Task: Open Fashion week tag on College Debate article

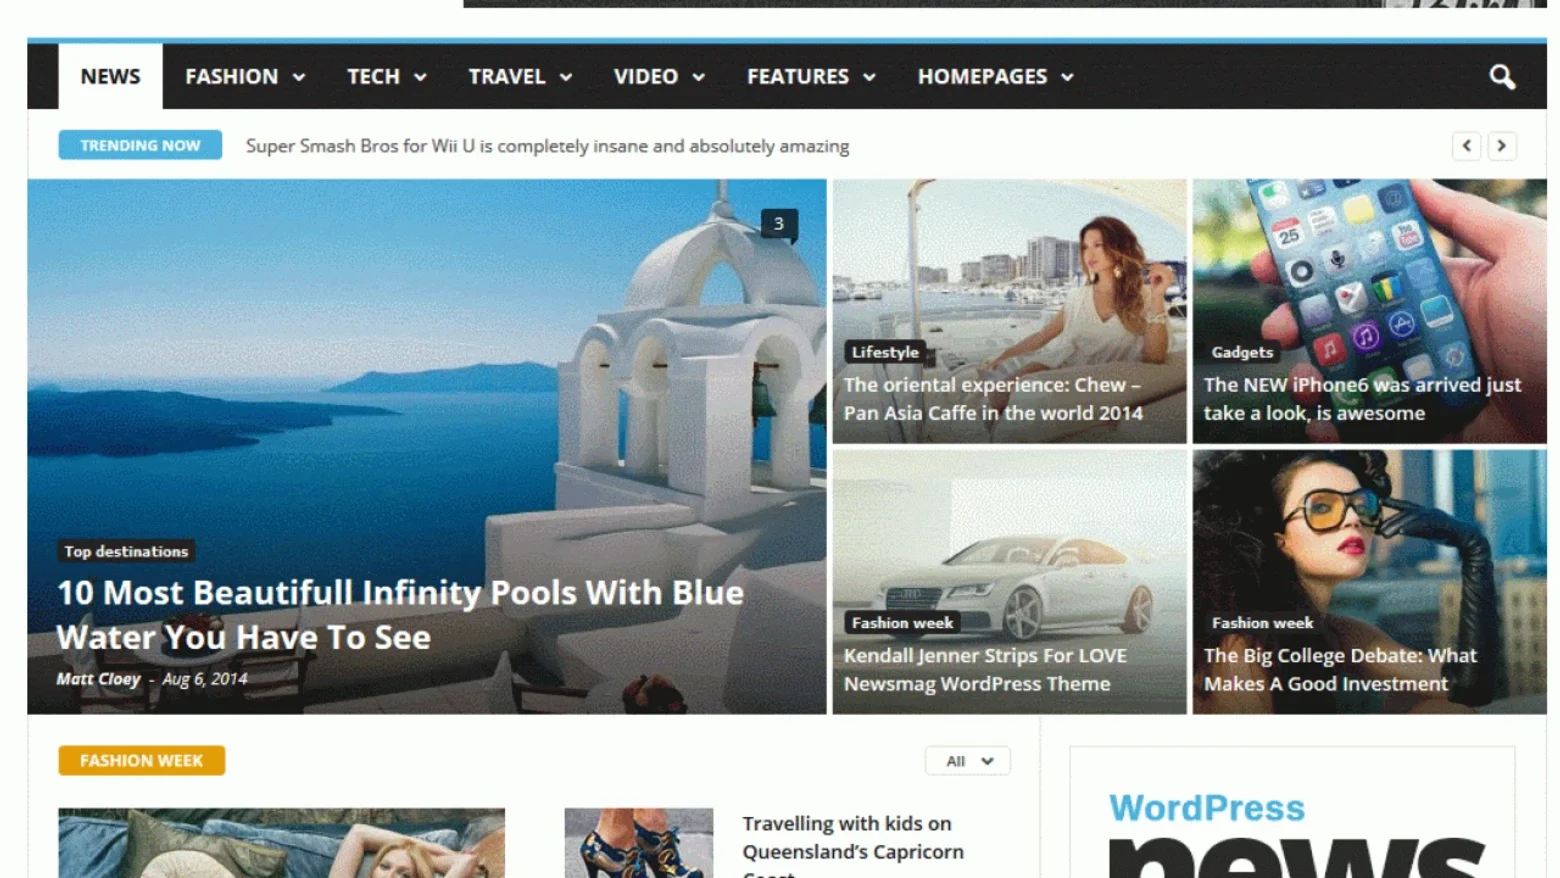Action: tap(1262, 623)
